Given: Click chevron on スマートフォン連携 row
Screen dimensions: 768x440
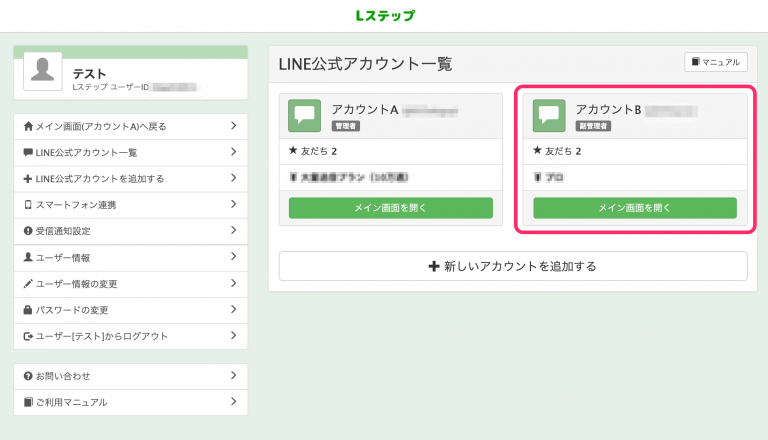Looking at the screenshot, I should (234, 204).
